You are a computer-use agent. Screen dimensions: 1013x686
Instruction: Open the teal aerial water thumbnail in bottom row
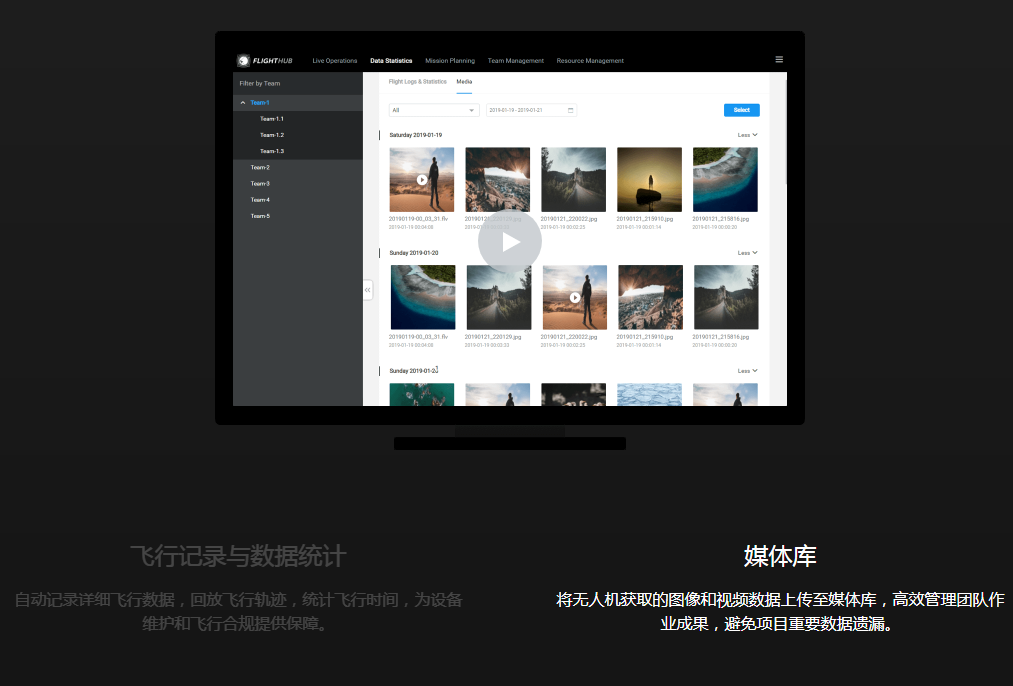[x=422, y=395]
